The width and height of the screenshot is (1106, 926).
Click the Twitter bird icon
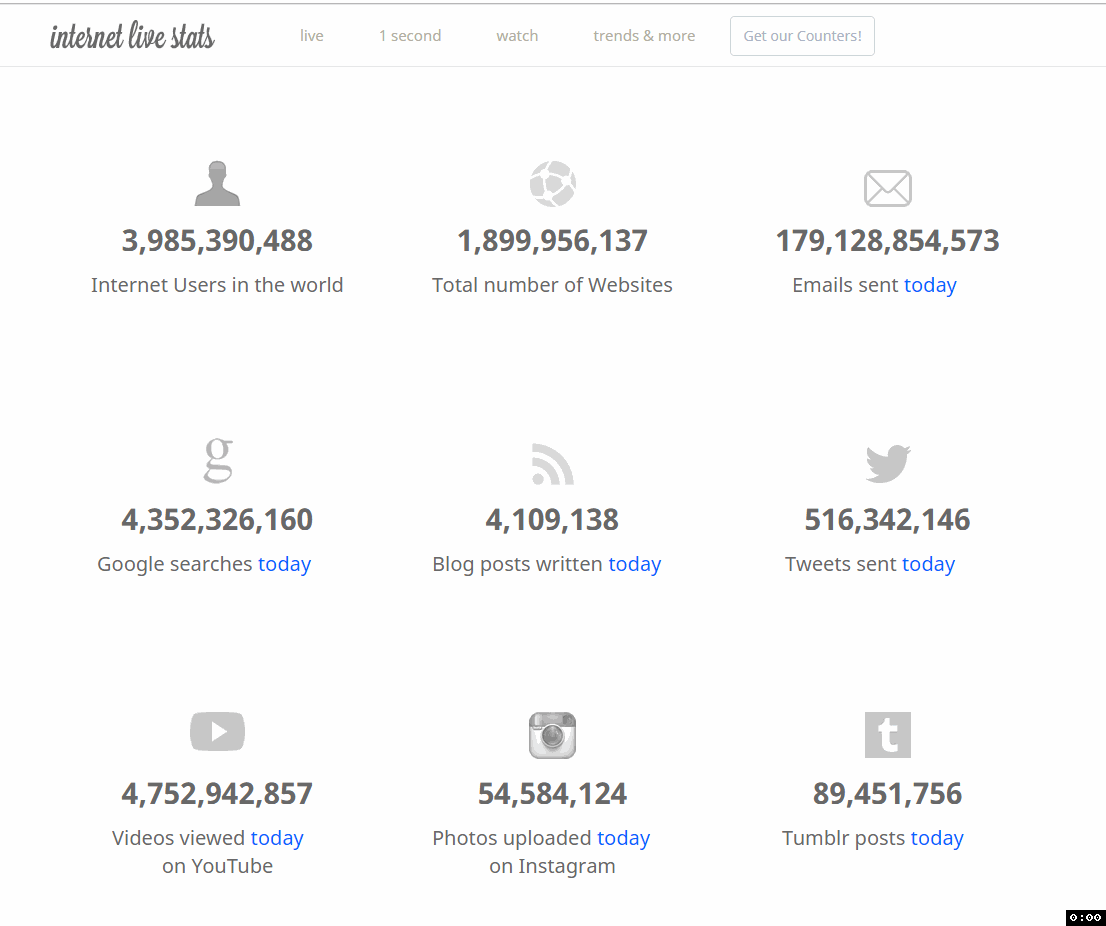[887, 463]
